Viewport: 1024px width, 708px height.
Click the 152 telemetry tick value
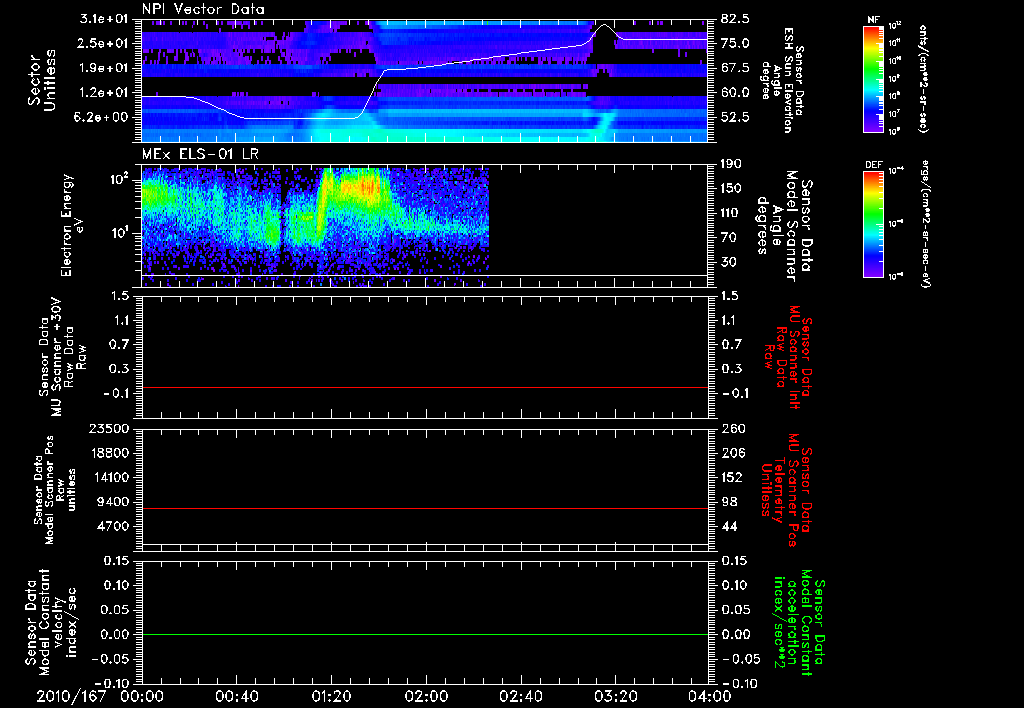tap(731, 477)
